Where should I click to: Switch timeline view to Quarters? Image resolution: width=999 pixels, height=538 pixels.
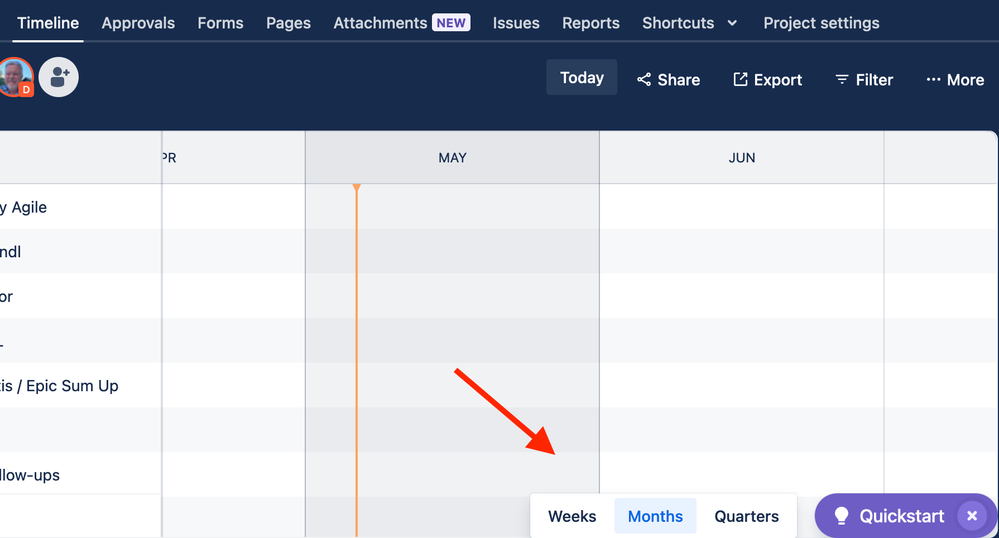point(746,516)
